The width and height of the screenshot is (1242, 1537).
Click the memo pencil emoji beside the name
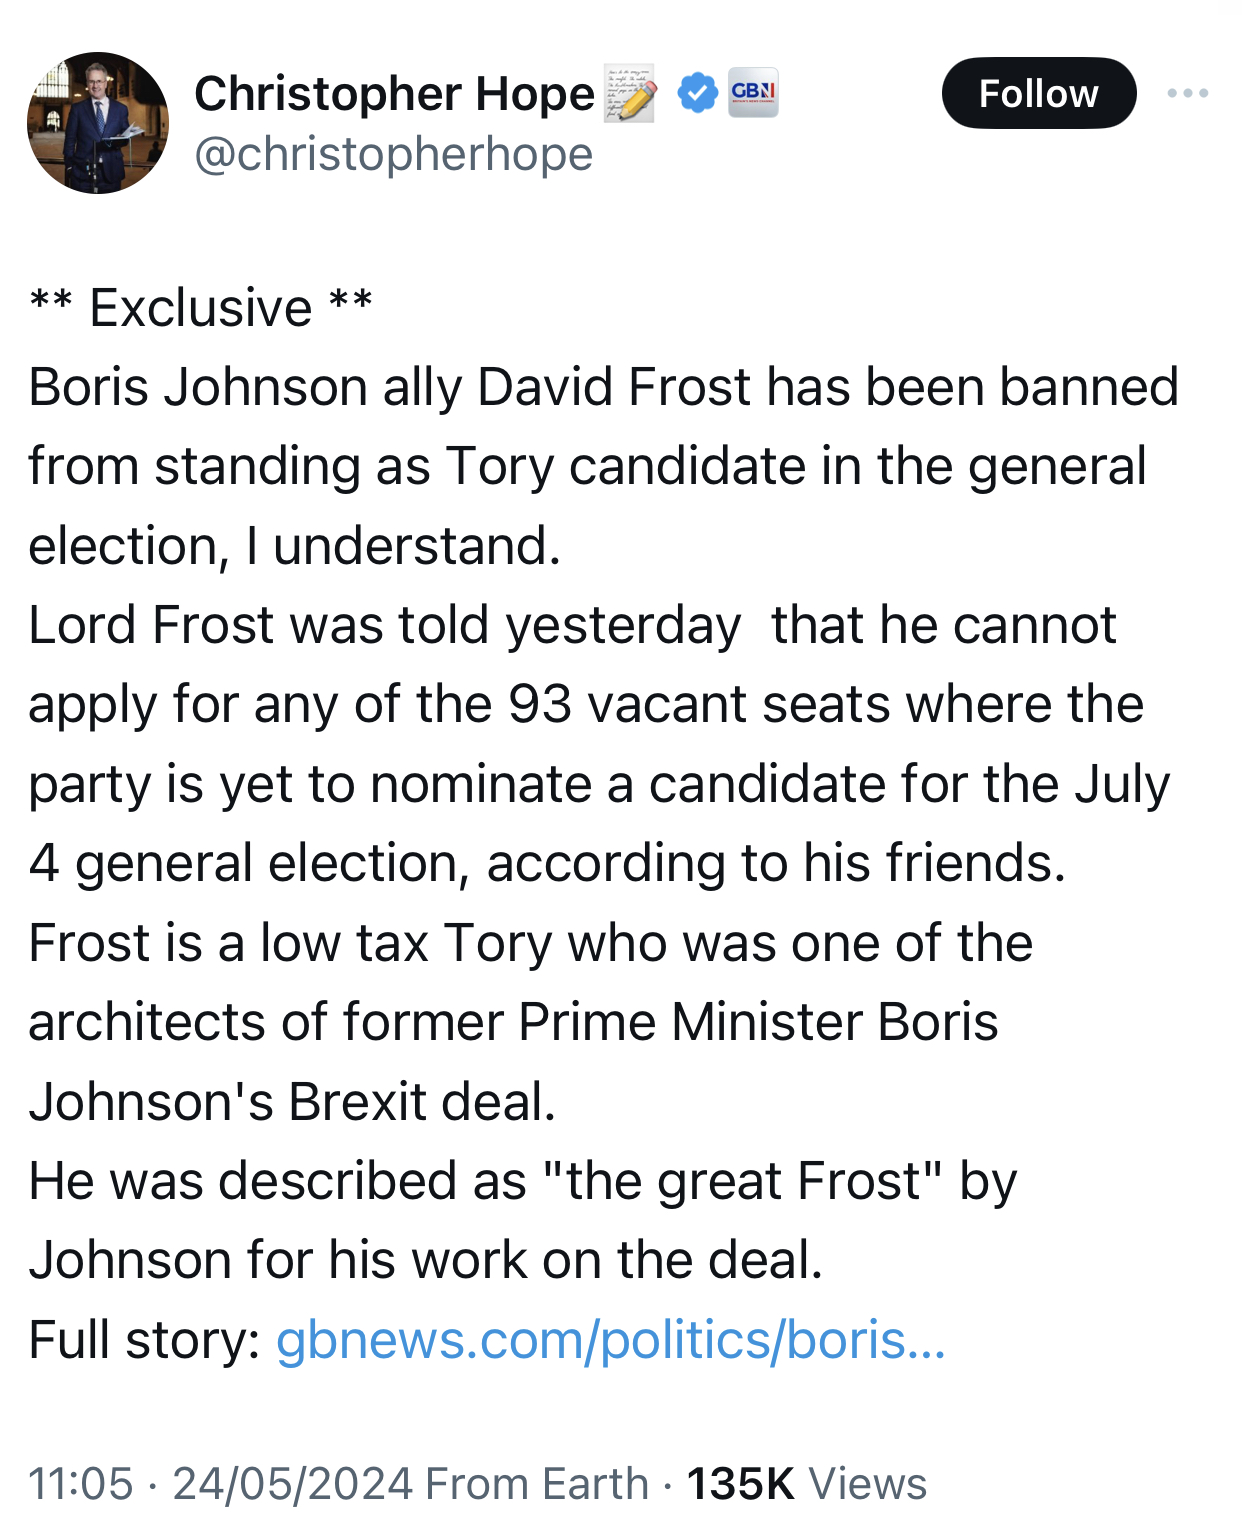tap(630, 94)
